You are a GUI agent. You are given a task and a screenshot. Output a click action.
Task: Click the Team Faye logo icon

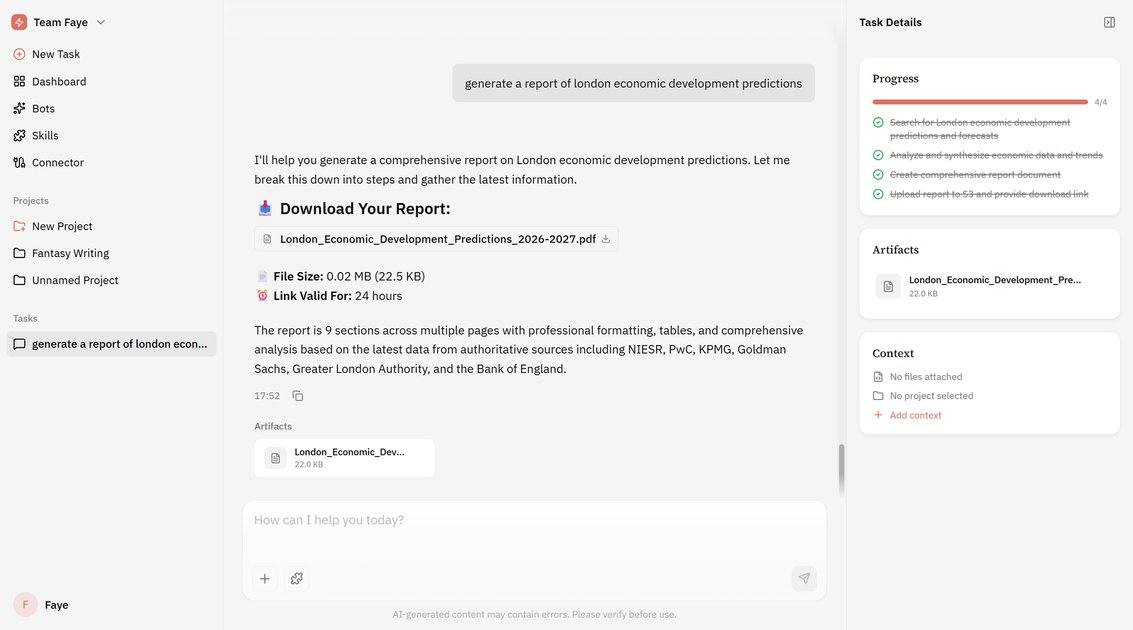pyautogui.click(x=19, y=22)
